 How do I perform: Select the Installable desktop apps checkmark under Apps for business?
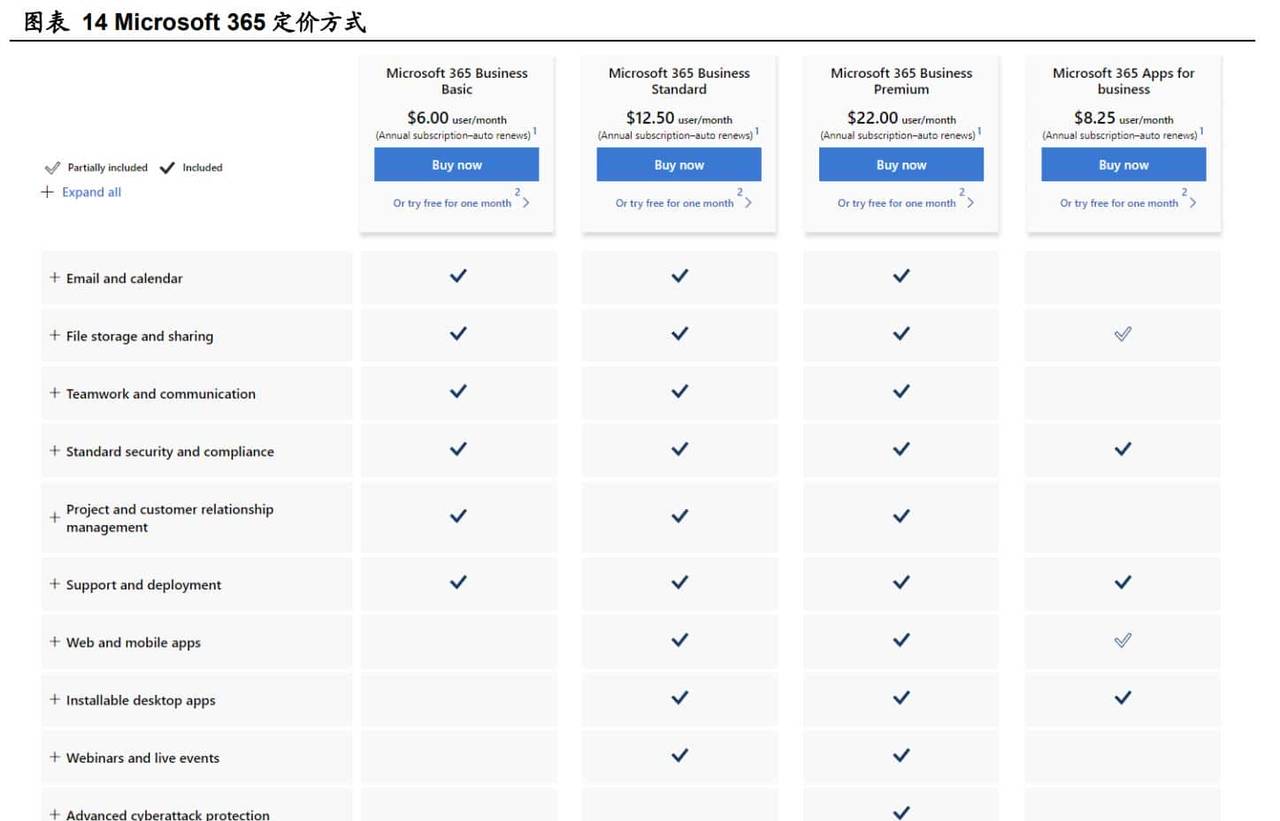pos(1121,699)
